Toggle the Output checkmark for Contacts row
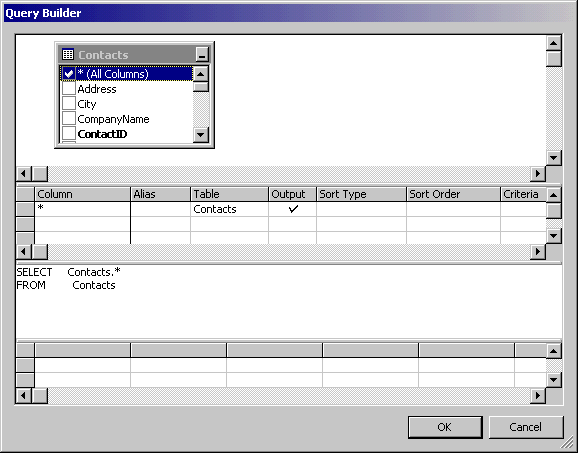Image resolution: width=578 pixels, height=453 pixels. tap(293, 209)
